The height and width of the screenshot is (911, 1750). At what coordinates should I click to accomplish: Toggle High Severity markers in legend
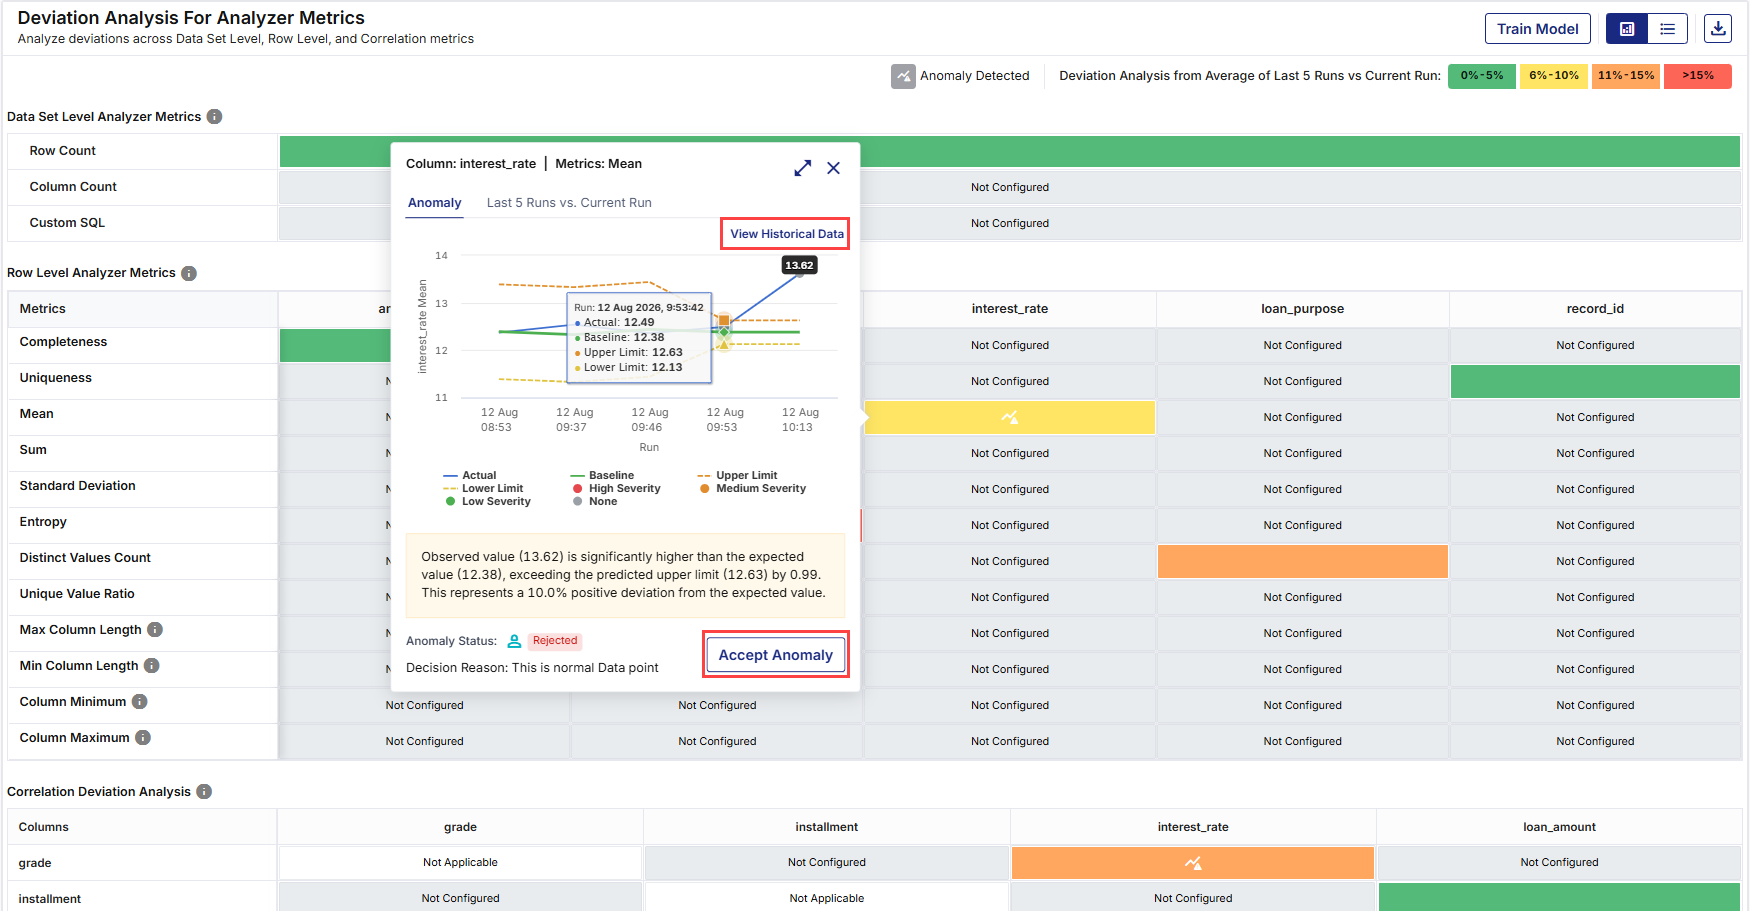[x=616, y=489]
